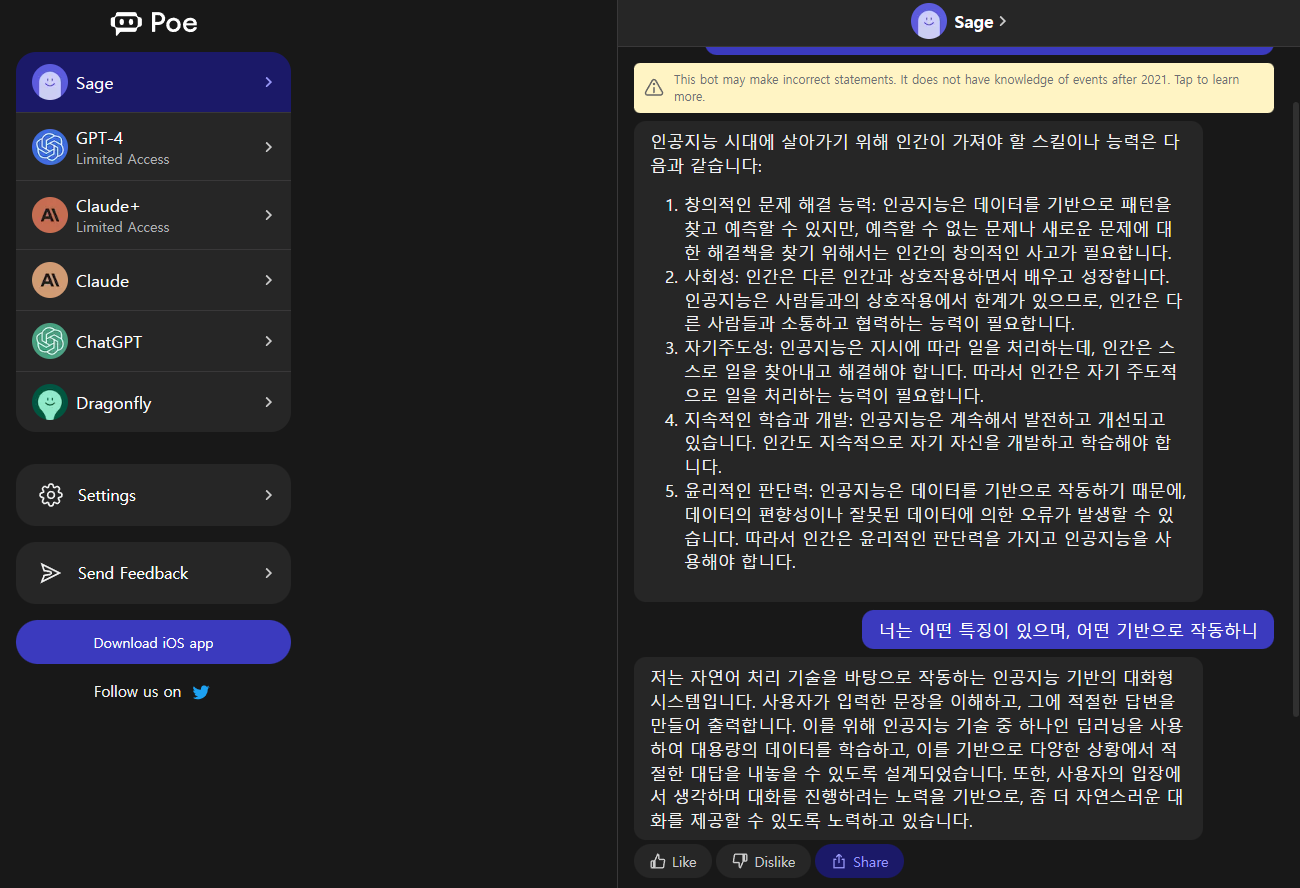Image resolution: width=1300 pixels, height=888 pixels.
Task: Click the Share button
Action: pyautogui.click(x=859, y=861)
